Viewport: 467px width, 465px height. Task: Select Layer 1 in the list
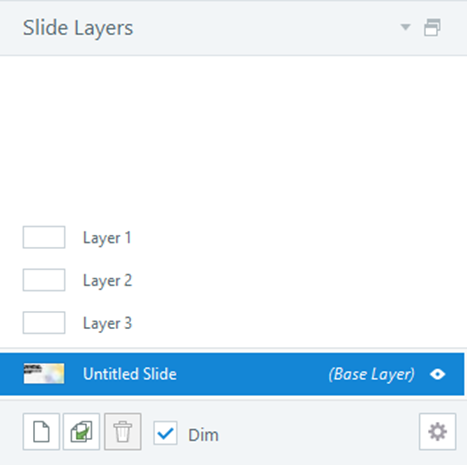coord(232,238)
